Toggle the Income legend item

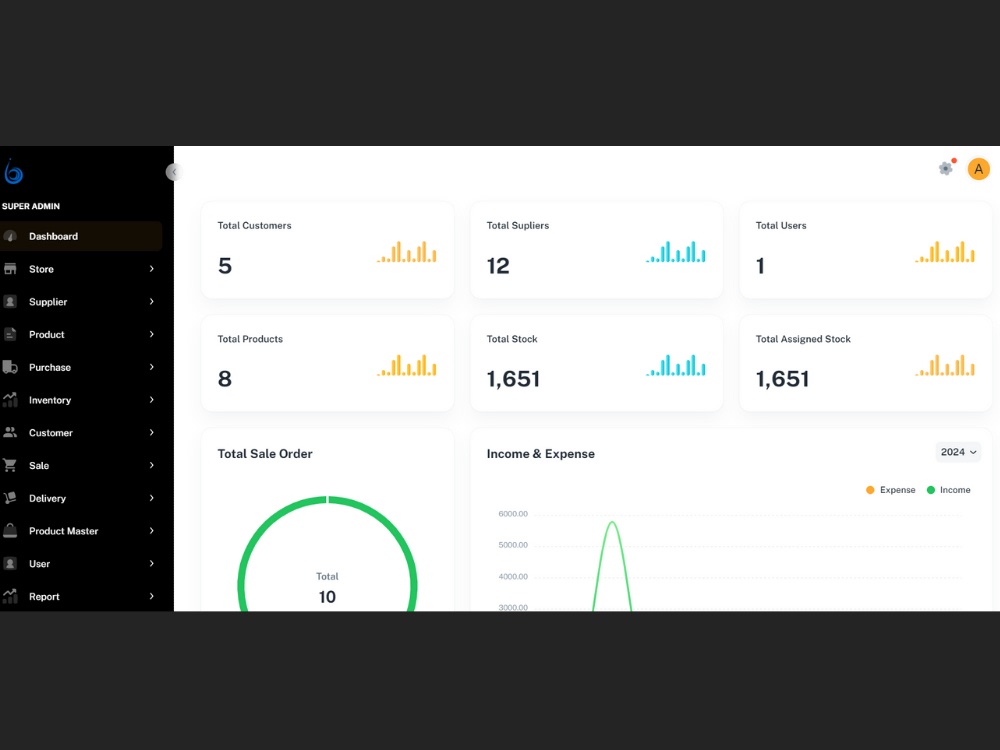point(948,490)
